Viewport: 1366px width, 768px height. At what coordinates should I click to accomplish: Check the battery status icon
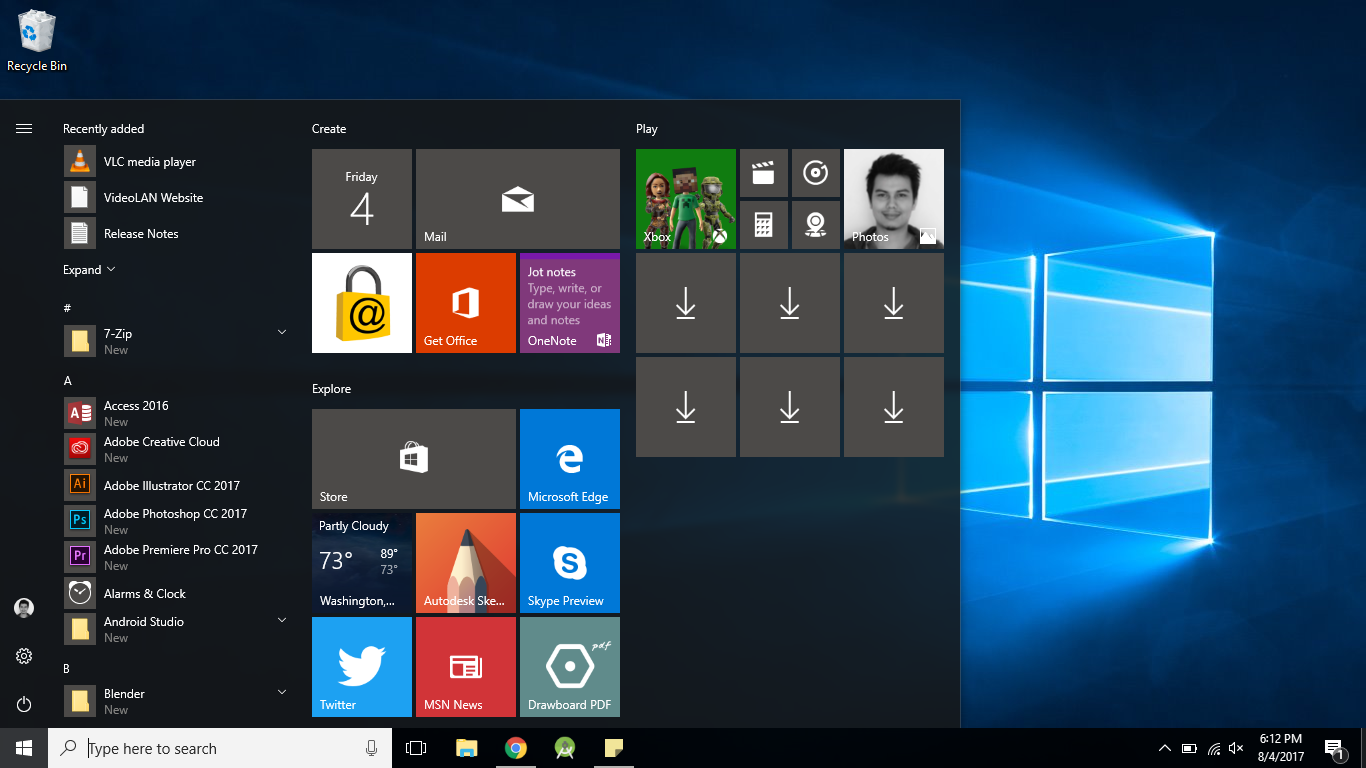pos(1189,748)
